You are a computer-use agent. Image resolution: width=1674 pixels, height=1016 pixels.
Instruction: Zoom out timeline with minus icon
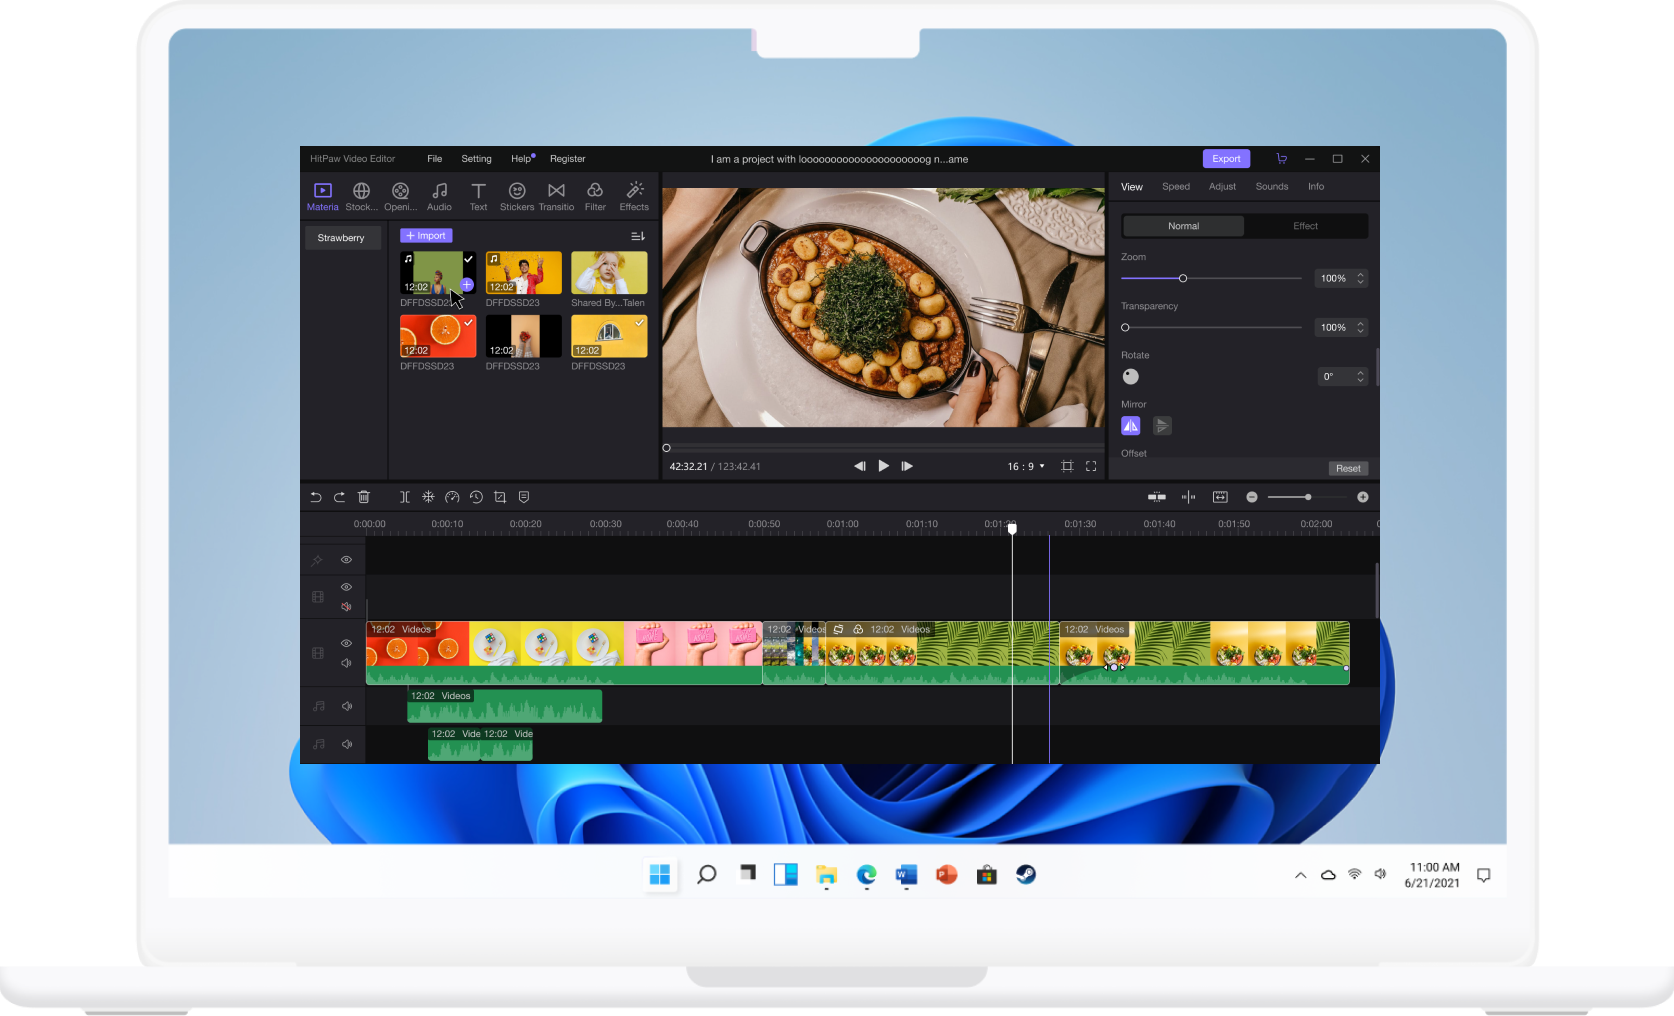coord(1252,497)
